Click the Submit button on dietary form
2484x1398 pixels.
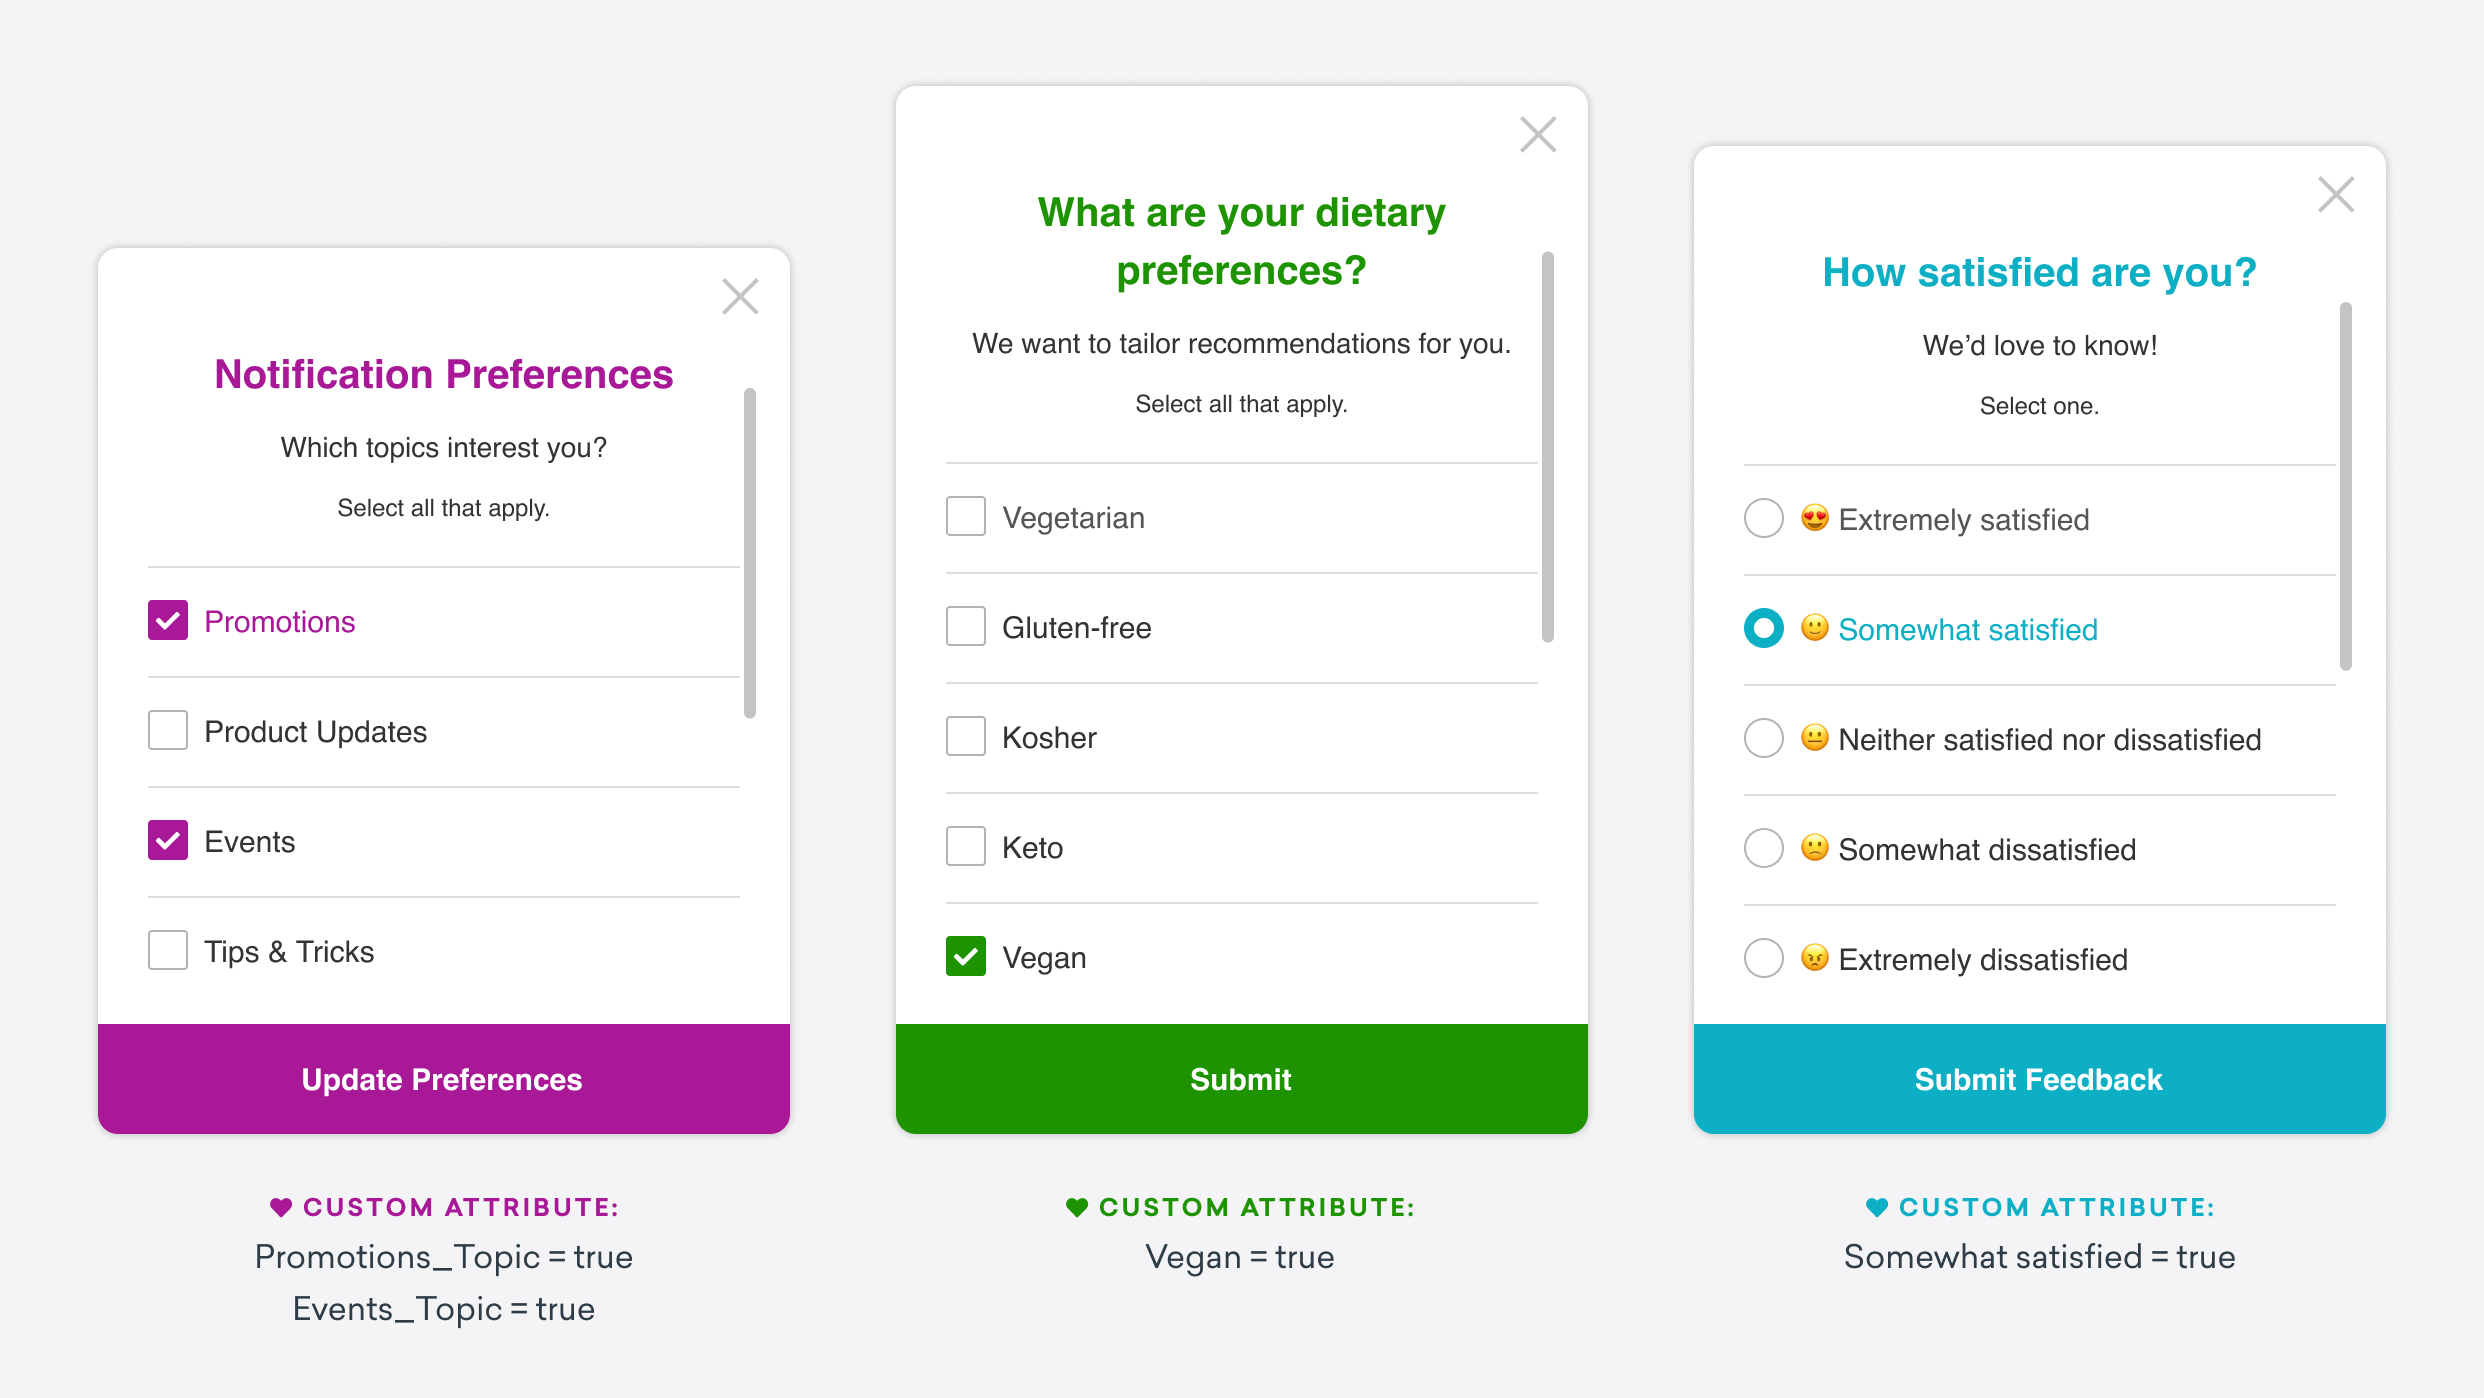pos(1240,1077)
